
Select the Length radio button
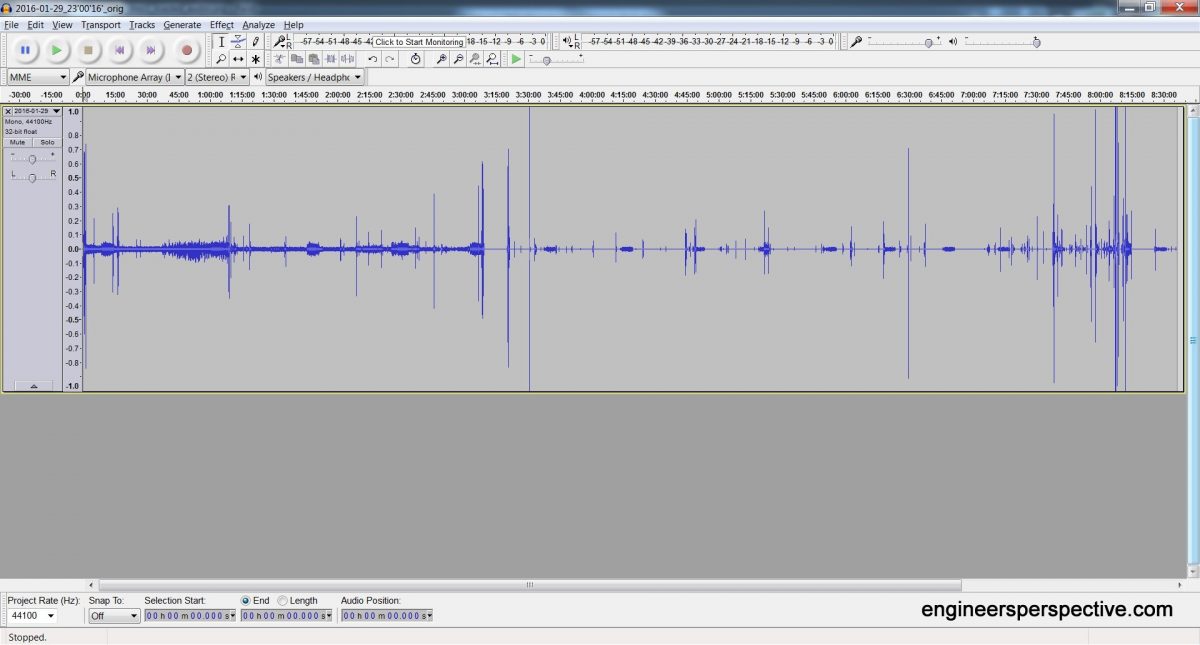[283, 601]
